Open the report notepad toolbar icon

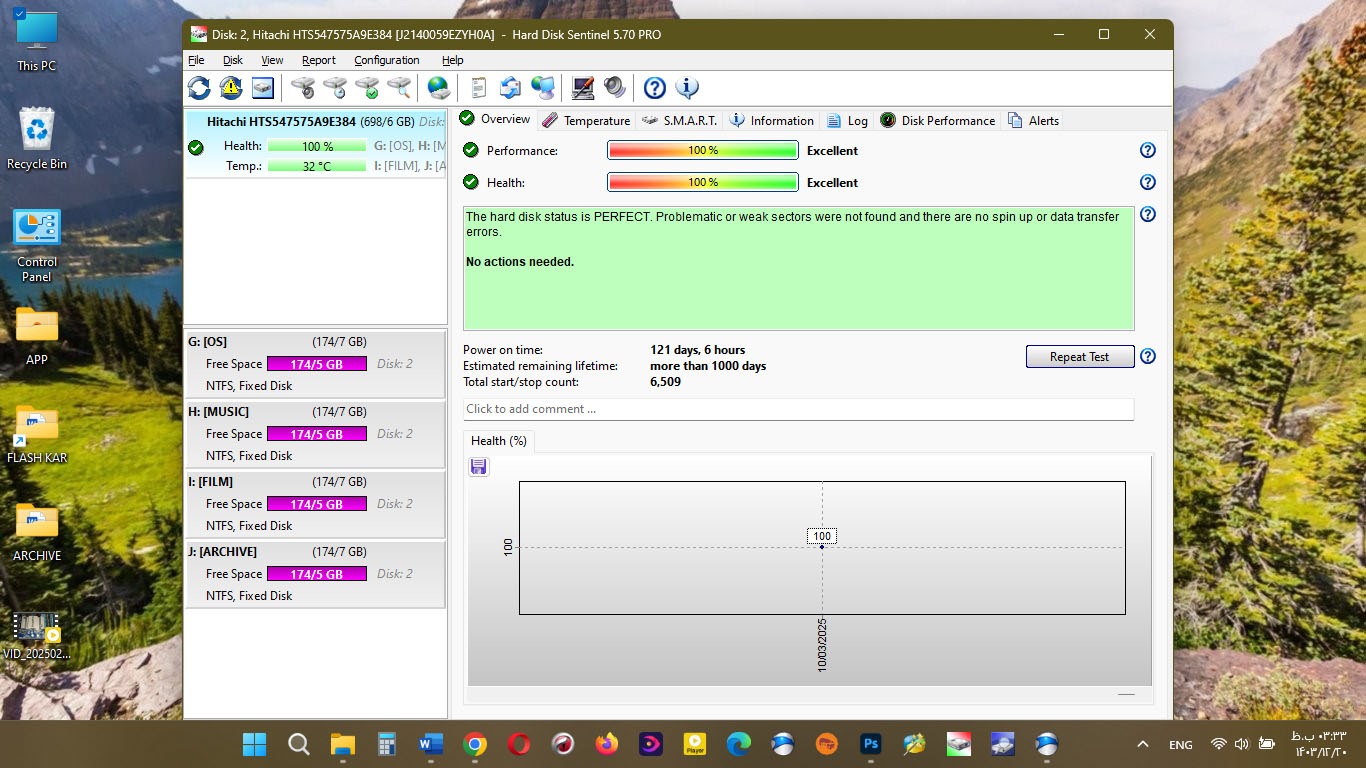tap(478, 88)
